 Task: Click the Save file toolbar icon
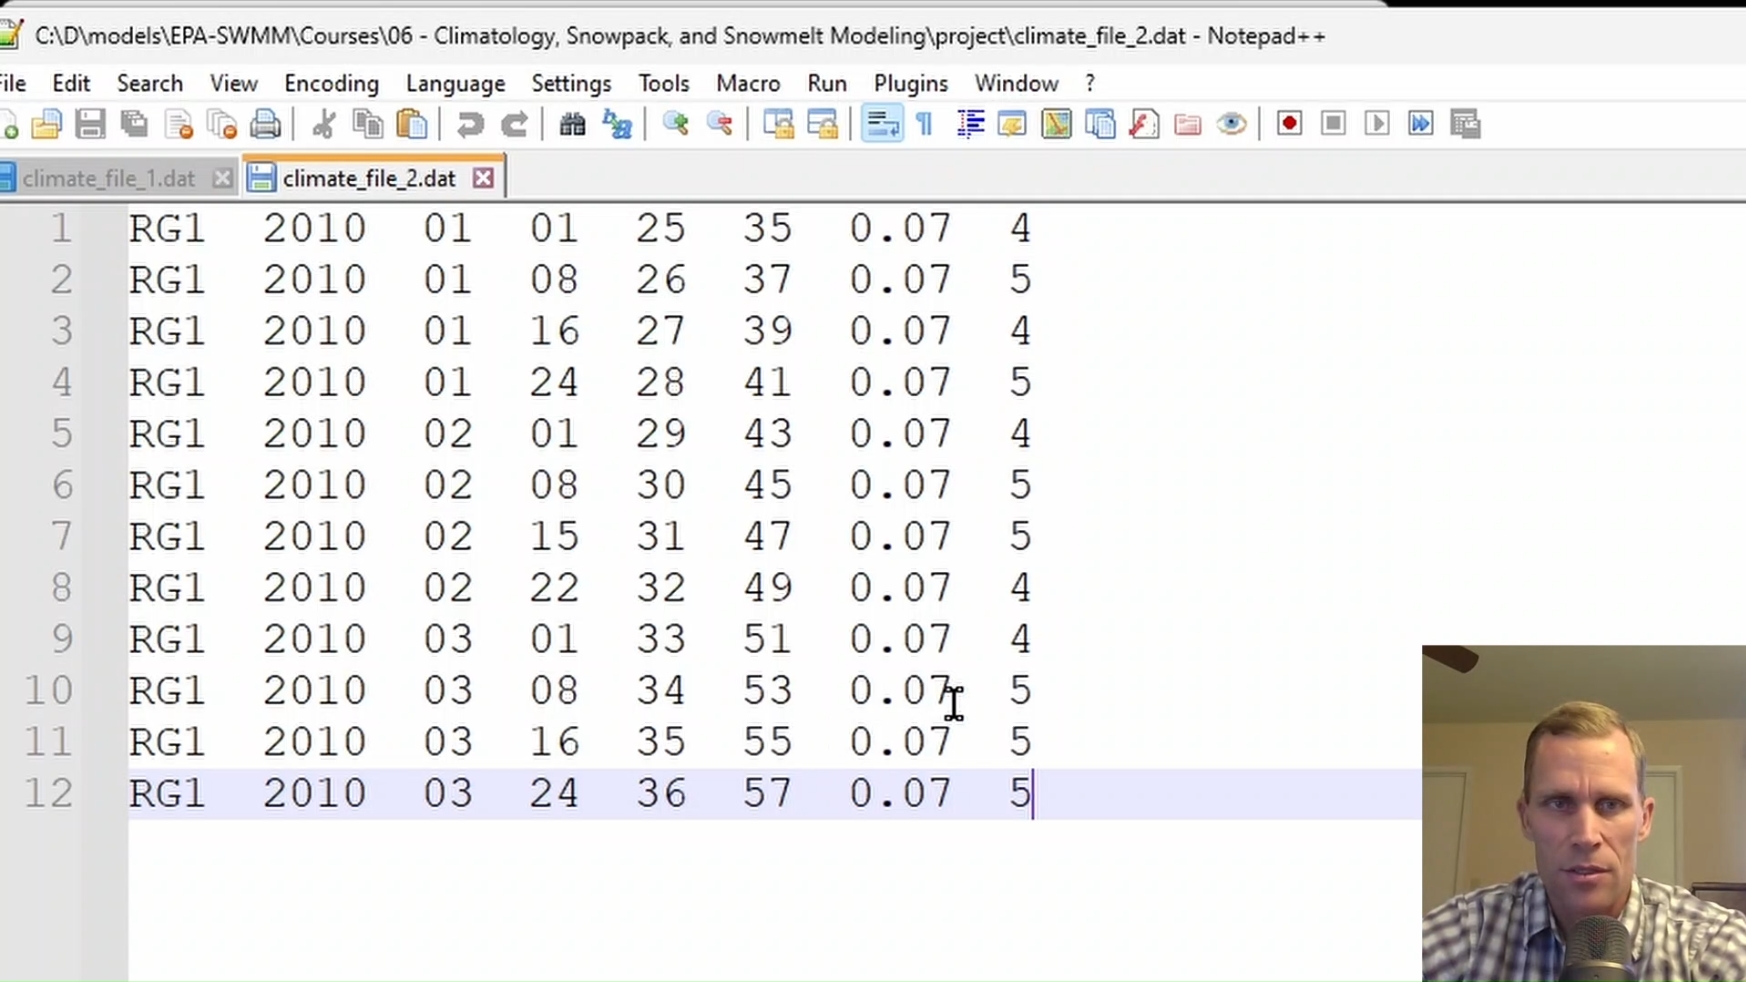coord(90,124)
